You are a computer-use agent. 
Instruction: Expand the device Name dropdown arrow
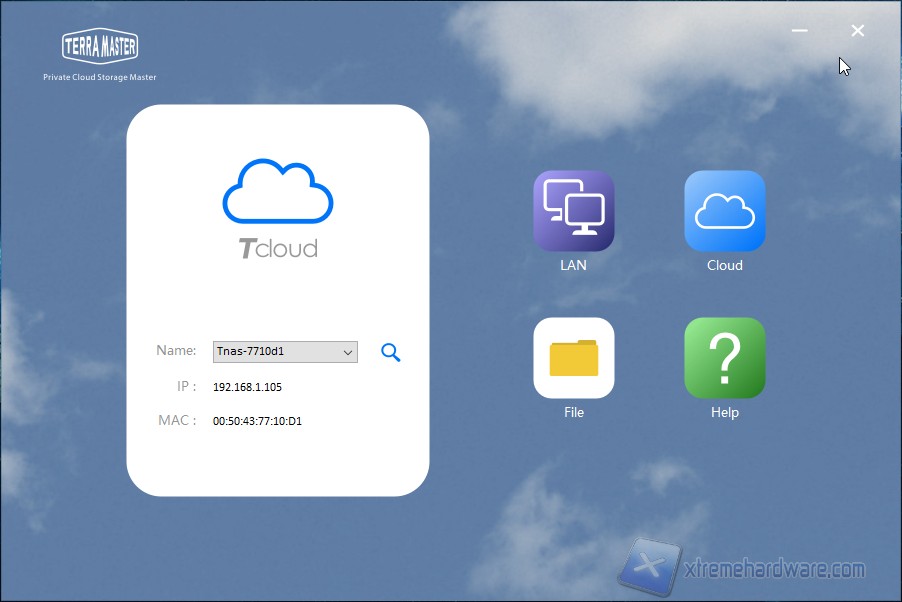pos(347,352)
